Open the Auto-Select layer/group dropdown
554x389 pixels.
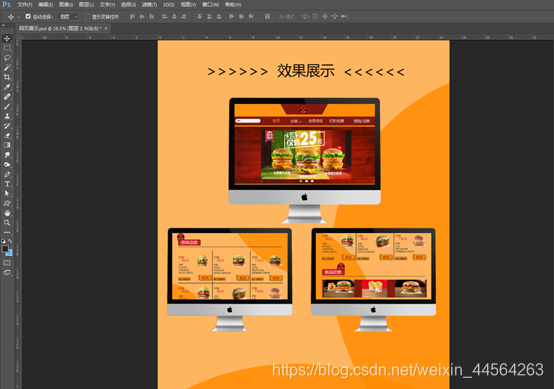coord(68,17)
